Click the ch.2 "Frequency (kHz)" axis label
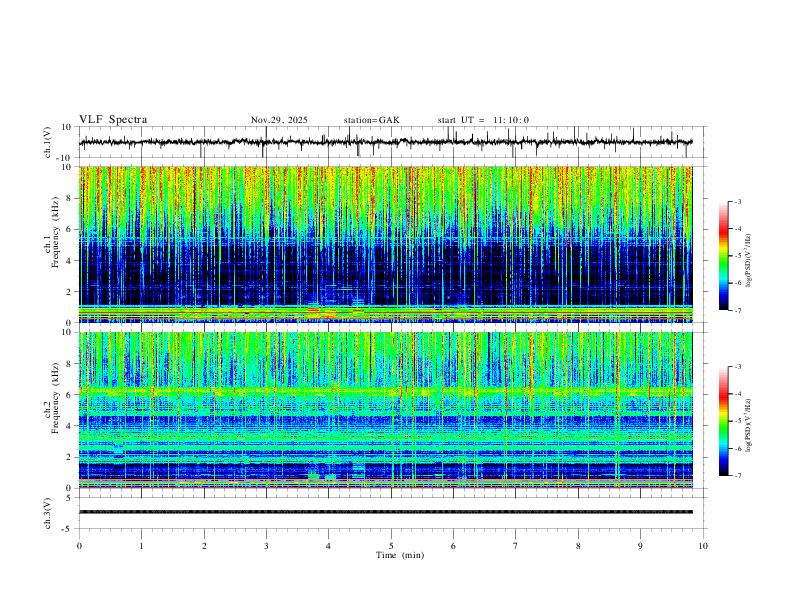Screen dimensions: 792x612 [x=55, y=398]
